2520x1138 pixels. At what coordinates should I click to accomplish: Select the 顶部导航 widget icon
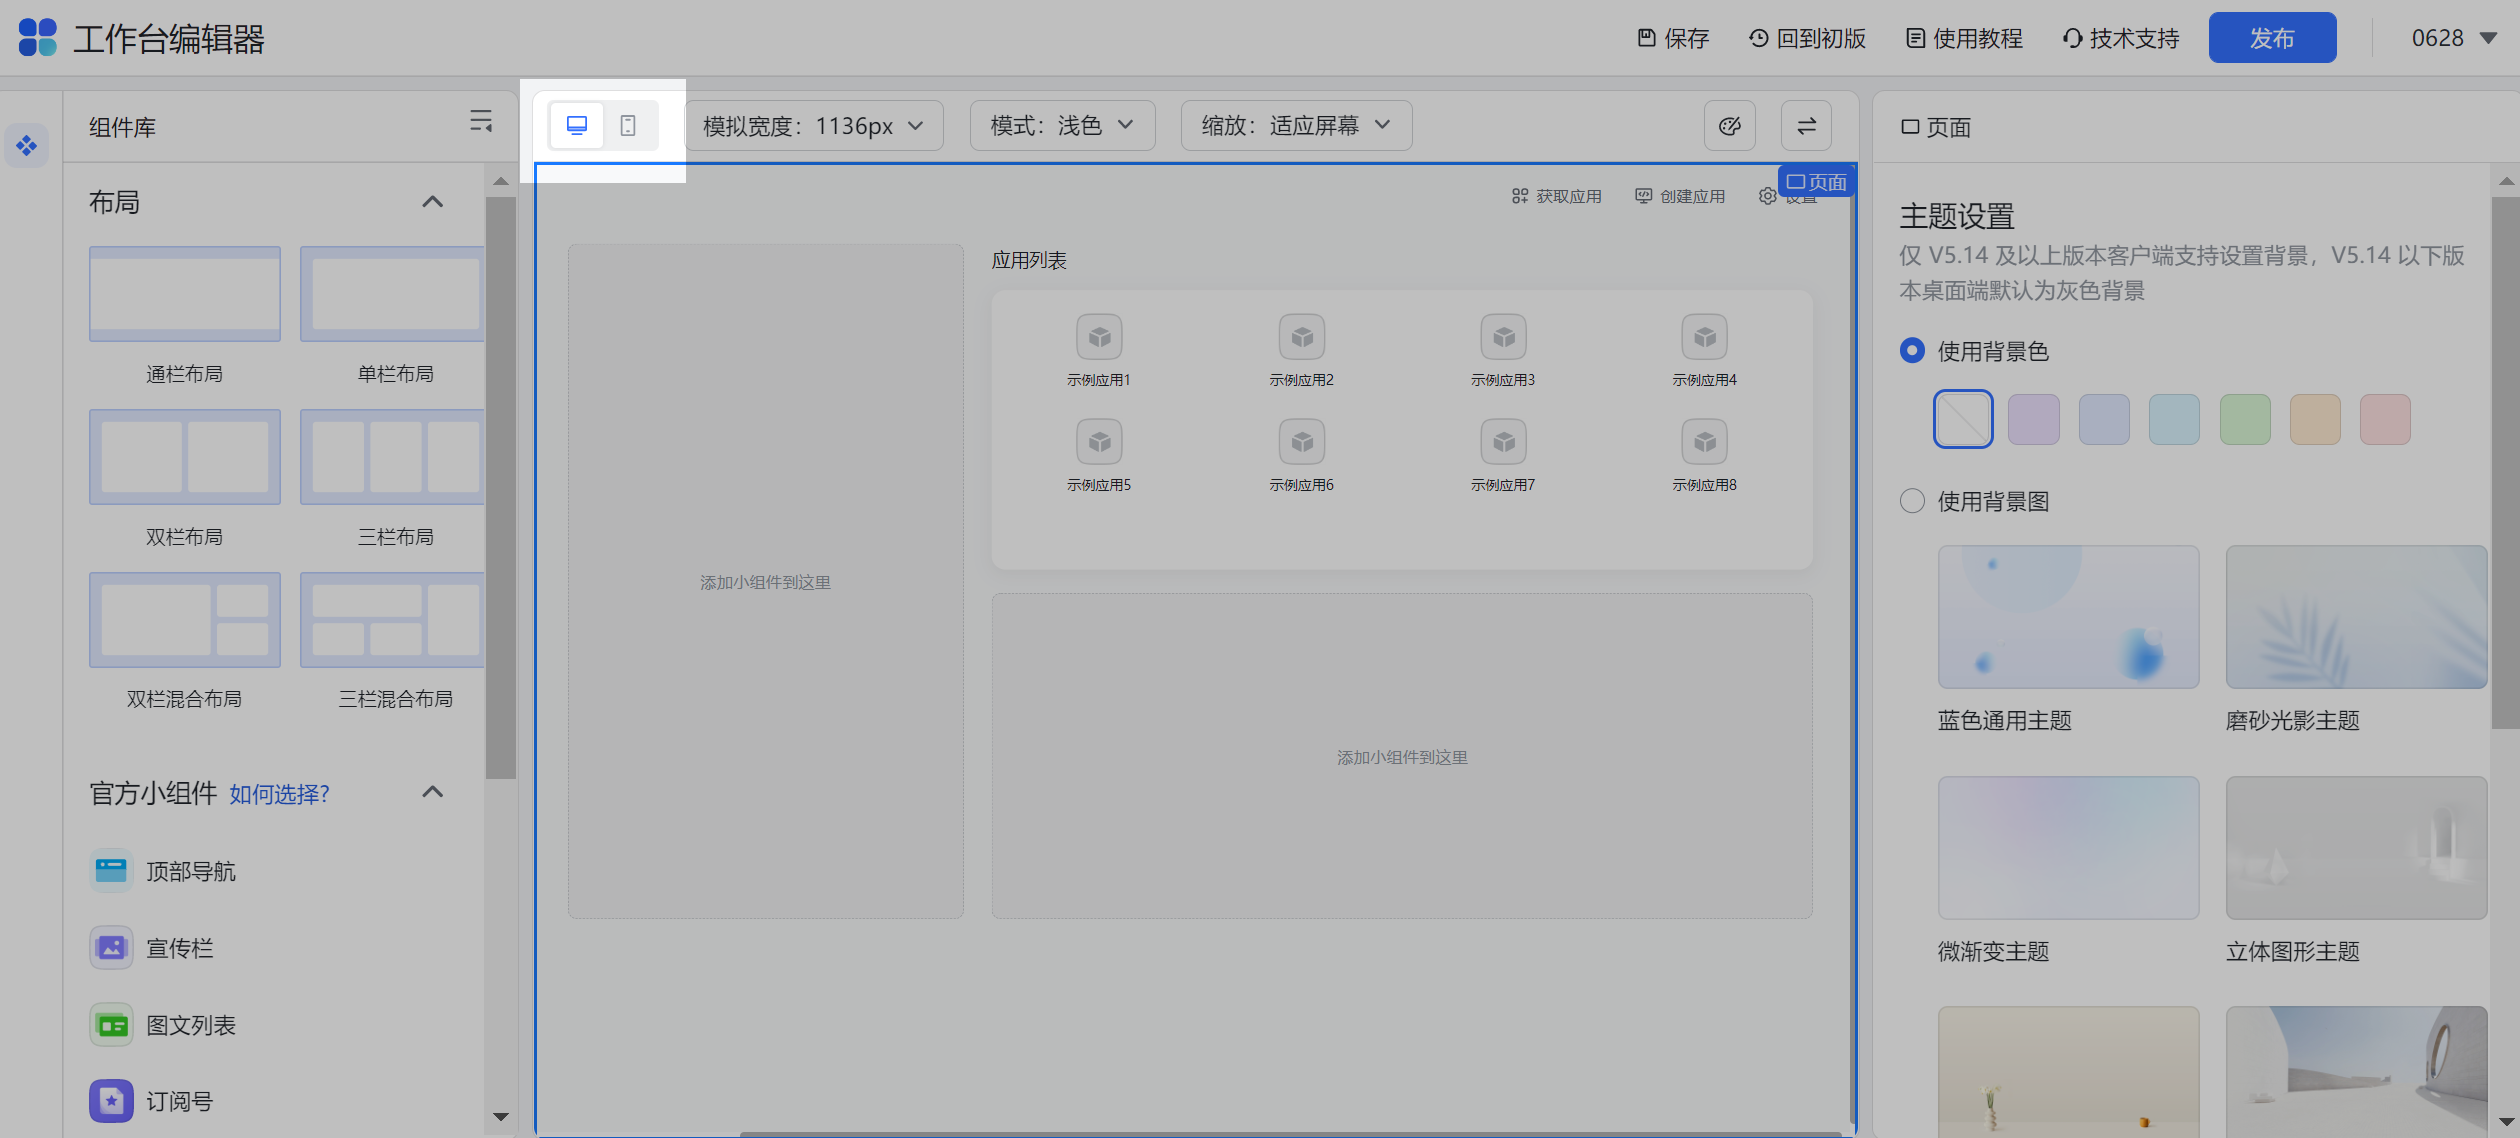click(x=111, y=871)
